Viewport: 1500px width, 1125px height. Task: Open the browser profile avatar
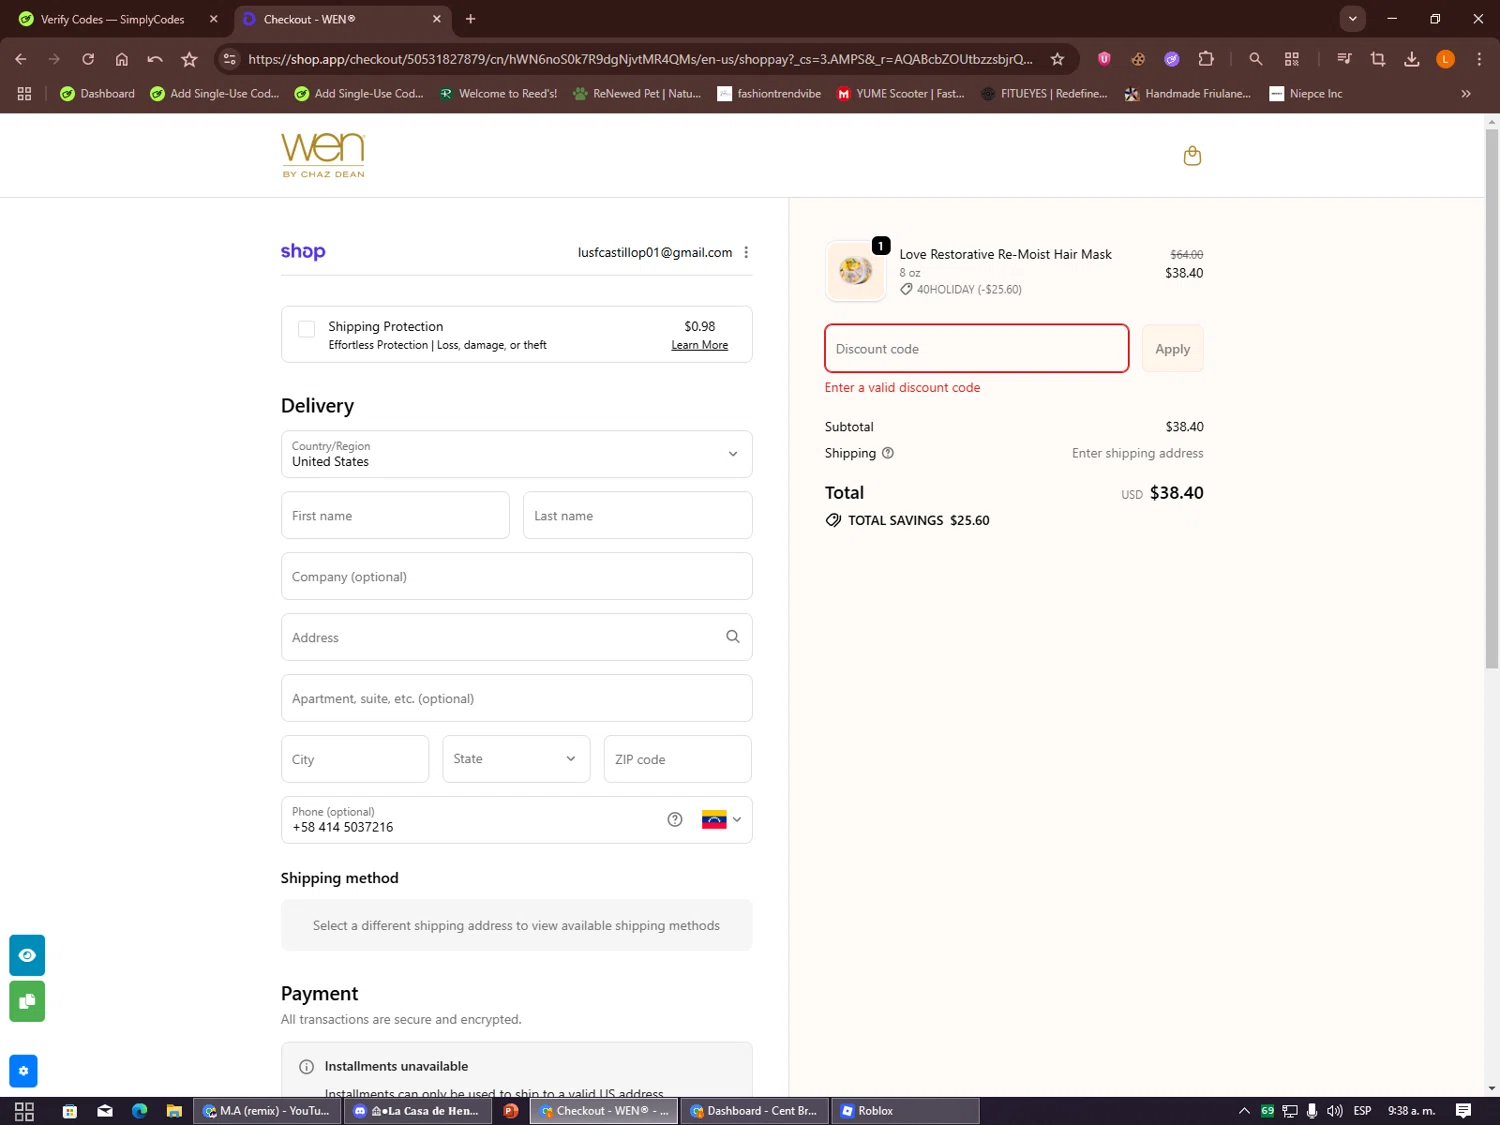tap(1445, 59)
